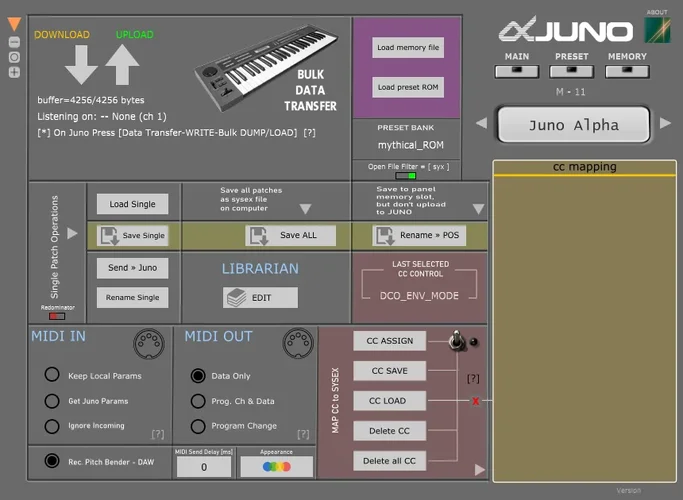Click the Load memory file button

(407, 48)
